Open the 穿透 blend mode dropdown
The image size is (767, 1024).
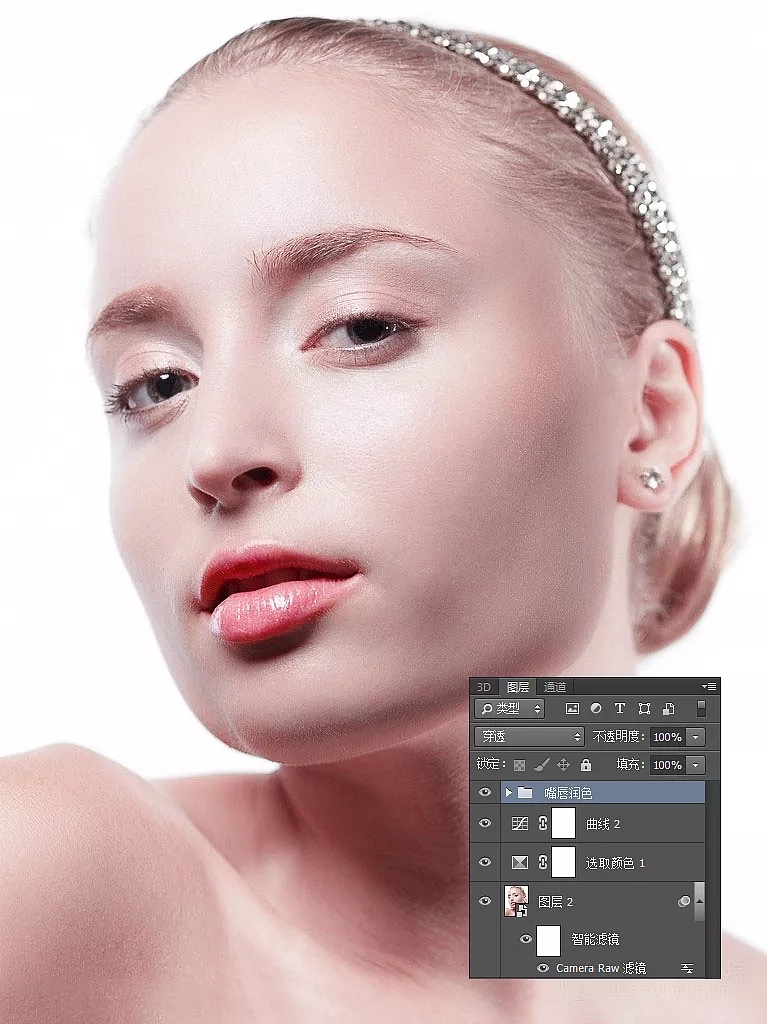(x=529, y=737)
